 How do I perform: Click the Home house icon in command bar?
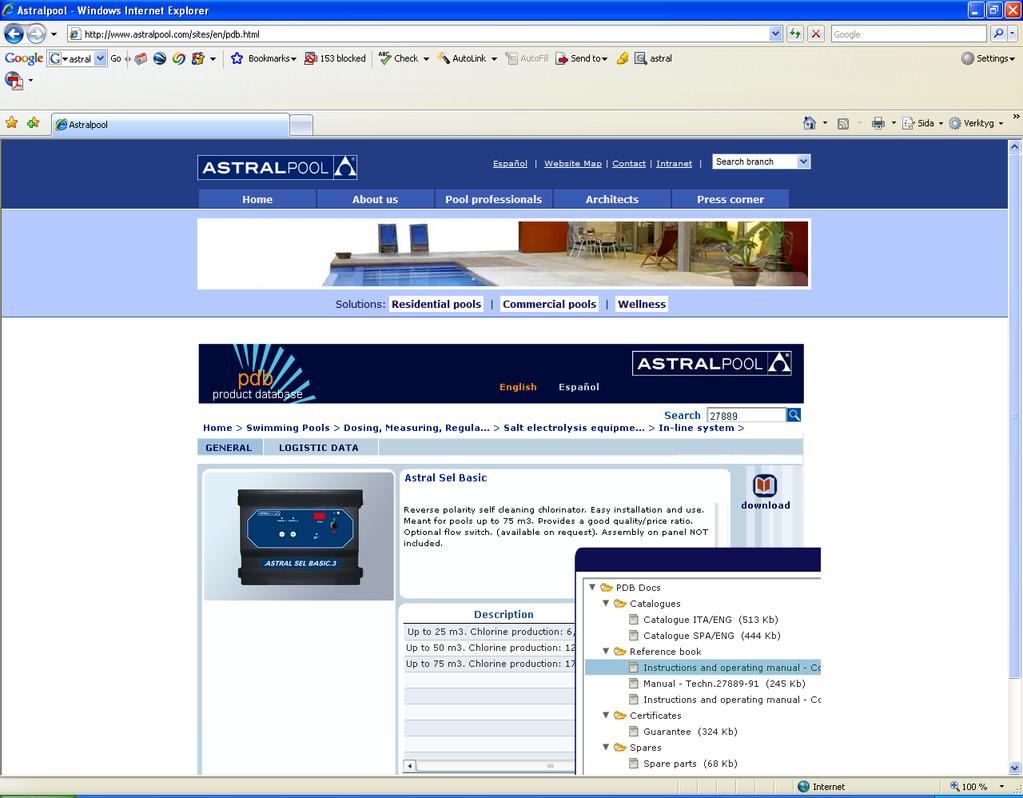point(810,123)
